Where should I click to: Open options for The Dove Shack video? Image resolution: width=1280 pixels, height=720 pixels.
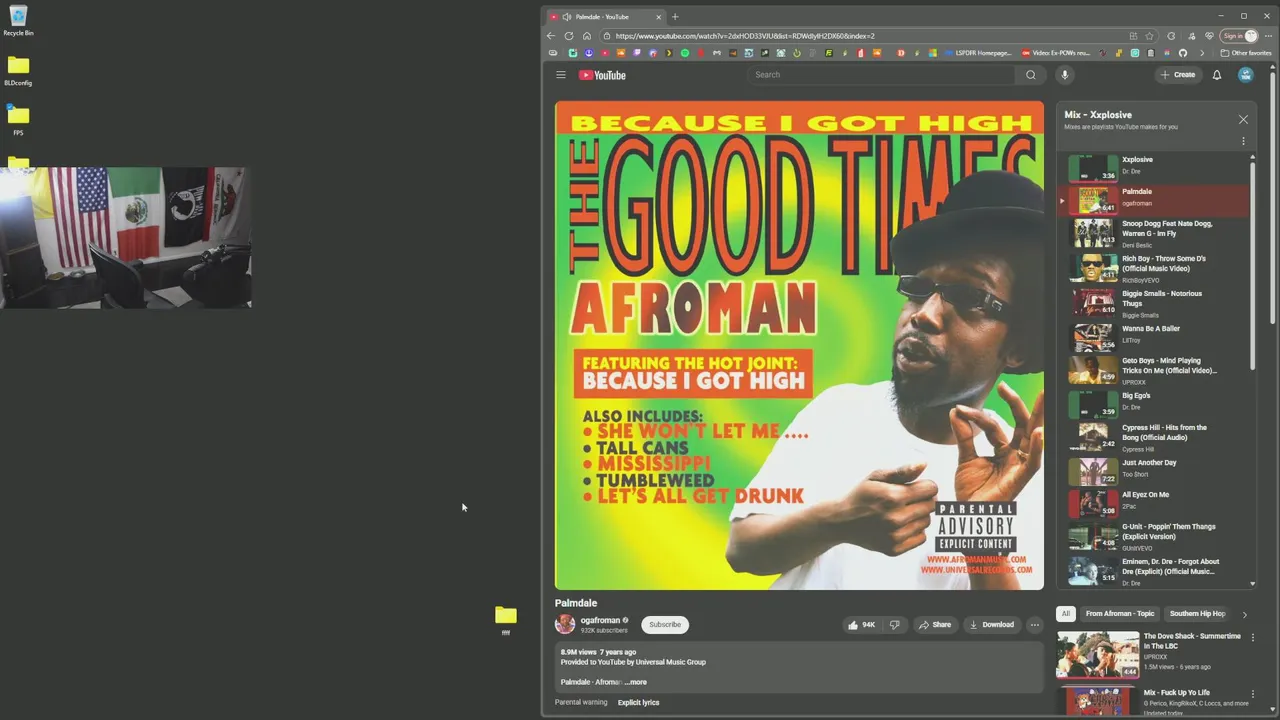coord(1253,638)
